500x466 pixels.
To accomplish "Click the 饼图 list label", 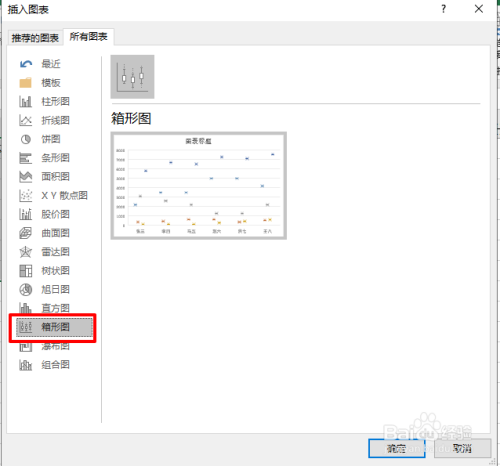I will [51, 139].
